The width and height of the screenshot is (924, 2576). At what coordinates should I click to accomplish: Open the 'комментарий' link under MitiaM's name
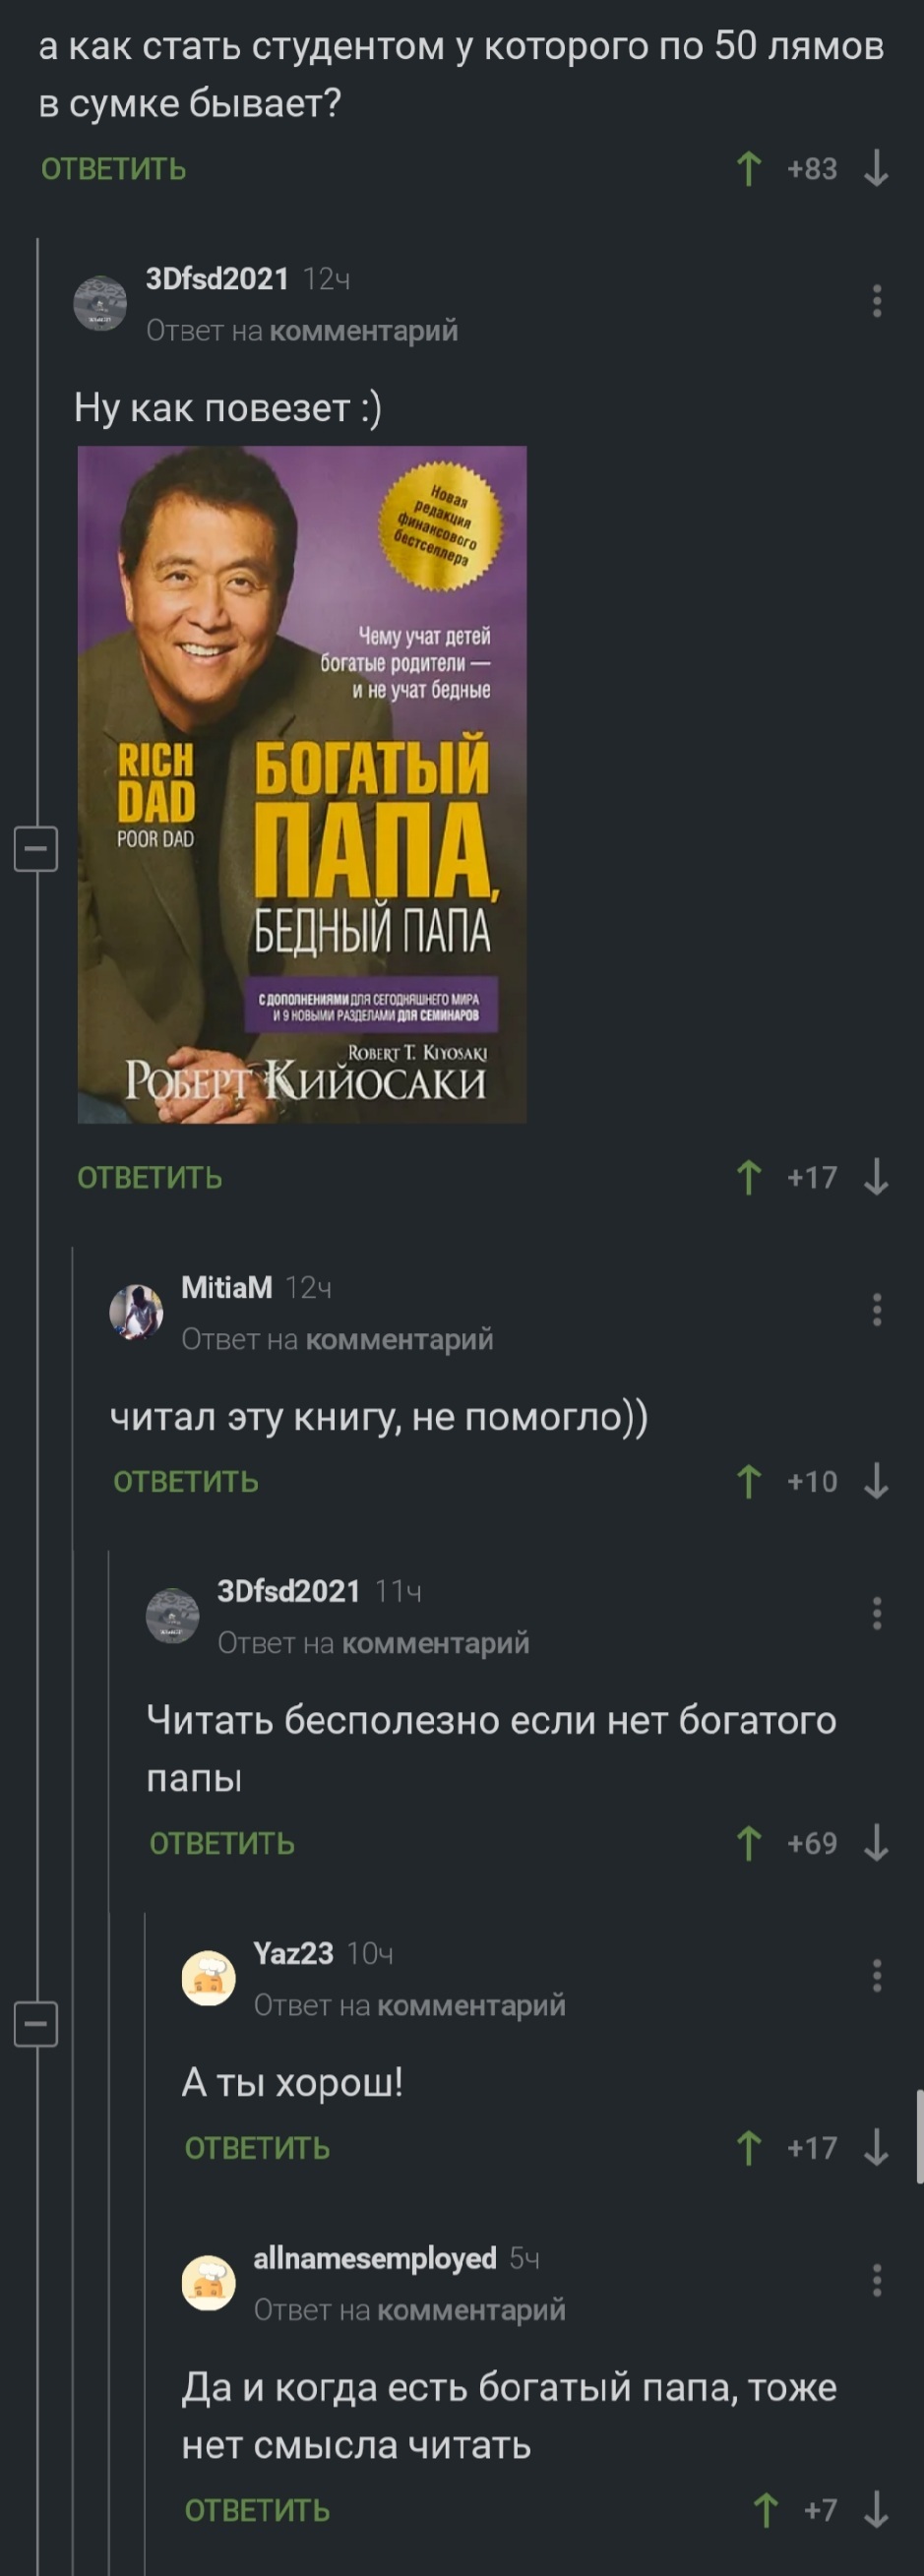point(399,1339)
